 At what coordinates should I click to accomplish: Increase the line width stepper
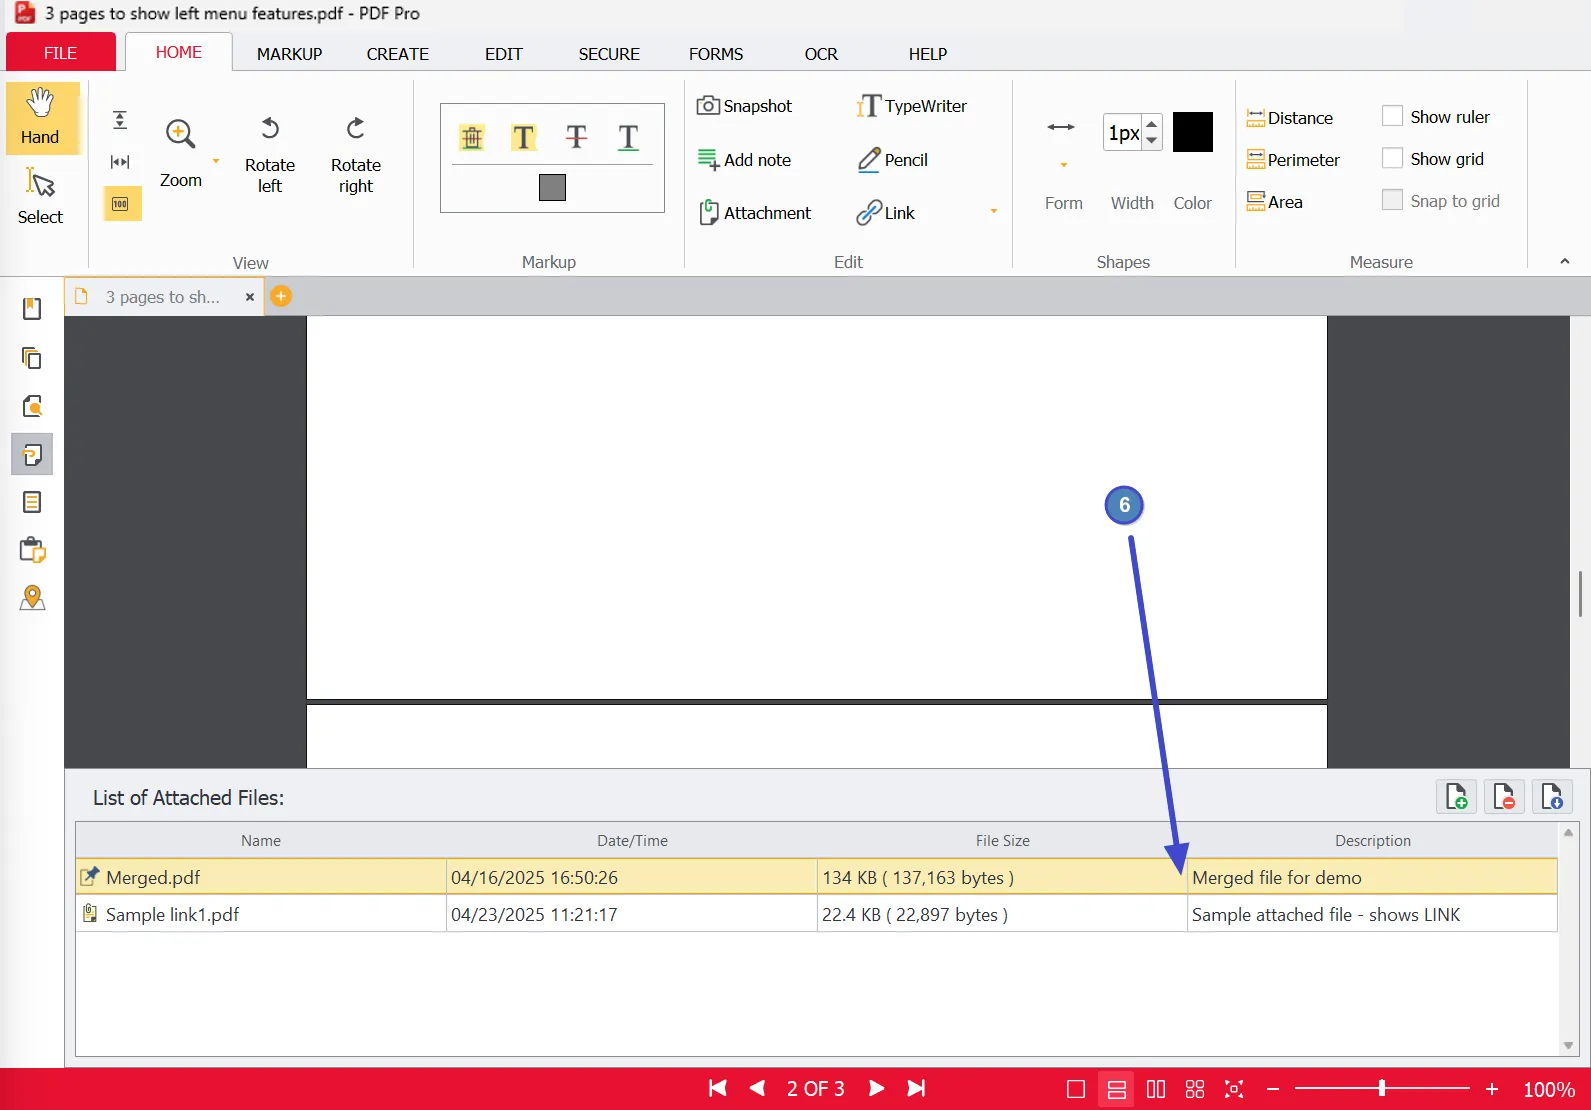pos(1152,124)
